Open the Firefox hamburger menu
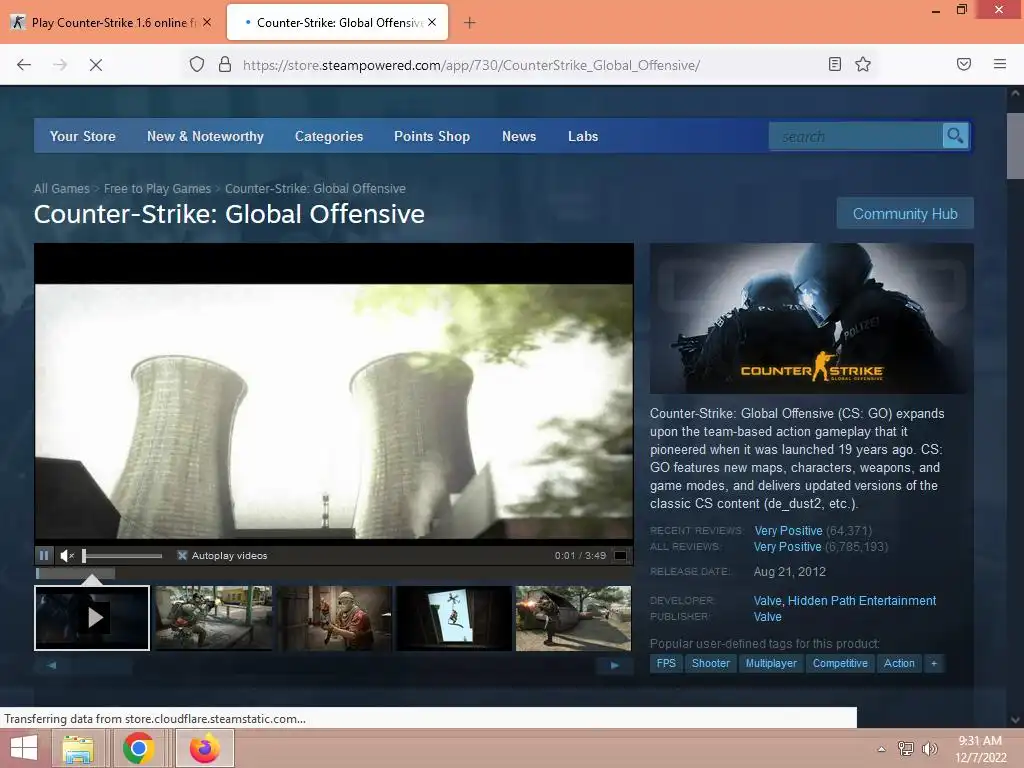1024x768 pixels. click(1000, 64)
